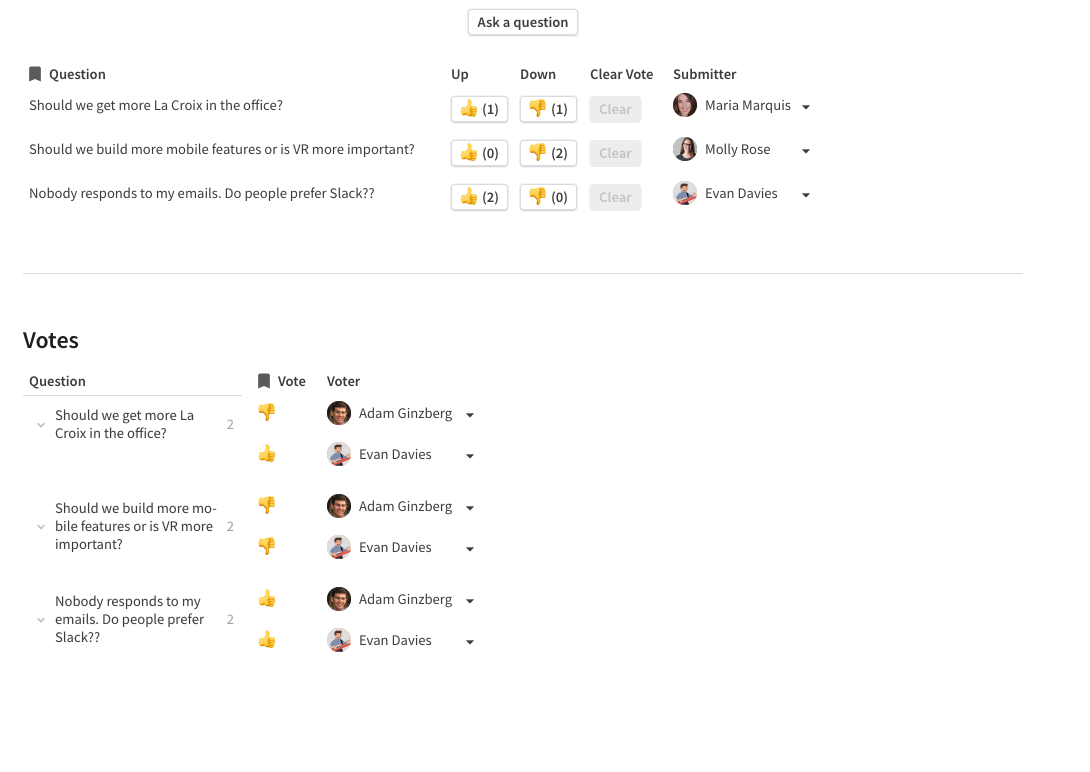Click Maria Marquis's avatar
1090x772 pixels.
(685, 106)
